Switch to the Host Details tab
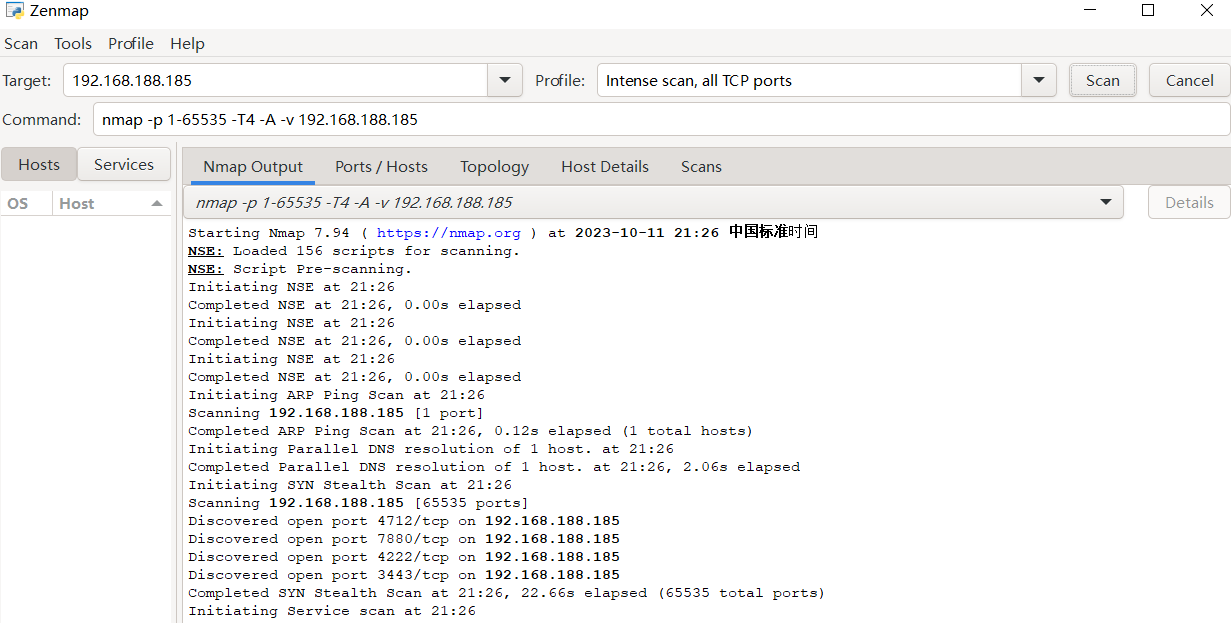 pos(605,166)
